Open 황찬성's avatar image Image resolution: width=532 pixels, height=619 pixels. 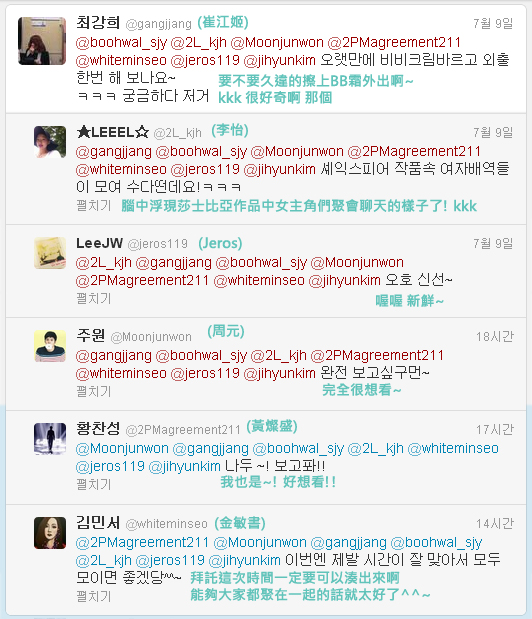pyautogui.click(x=50, y=439)
